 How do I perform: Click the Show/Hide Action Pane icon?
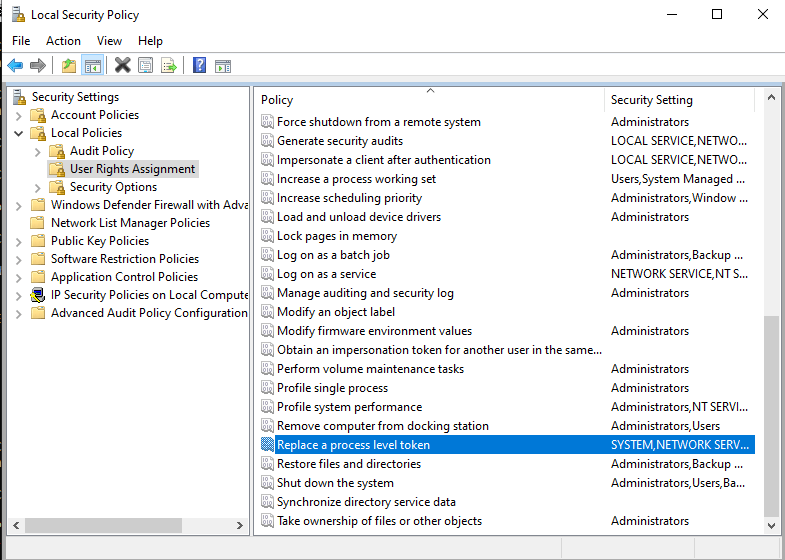pyautogui.click(x=223, y=66)
